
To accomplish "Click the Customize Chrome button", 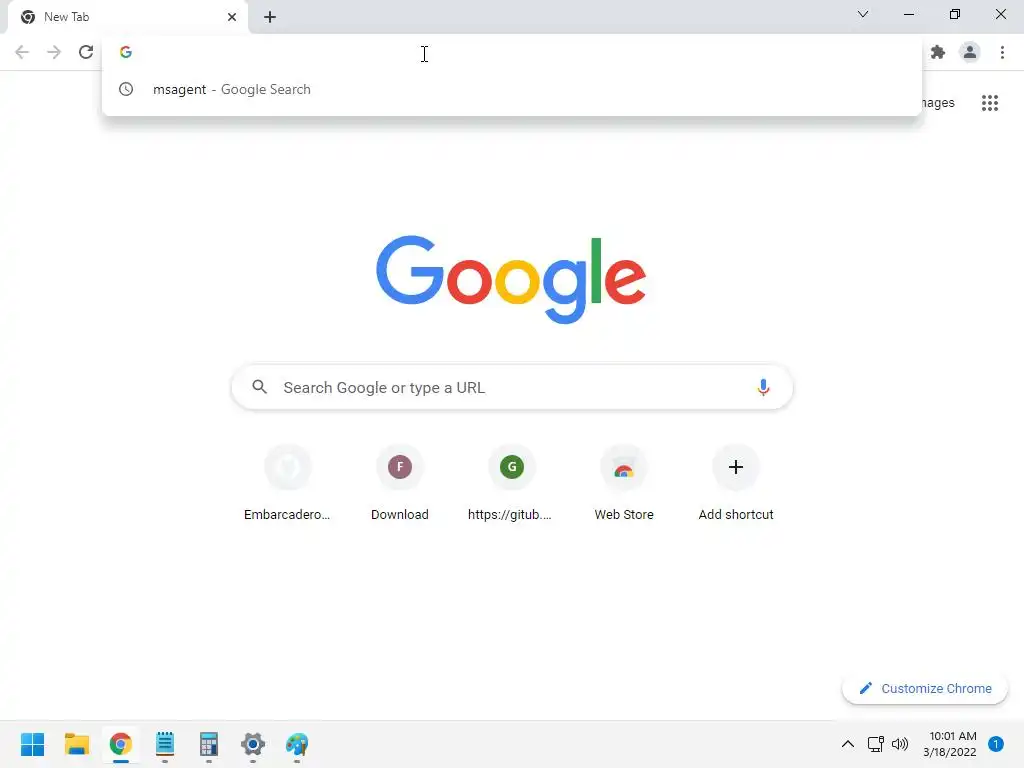I will pyautogui.click(x=925, y=688).
